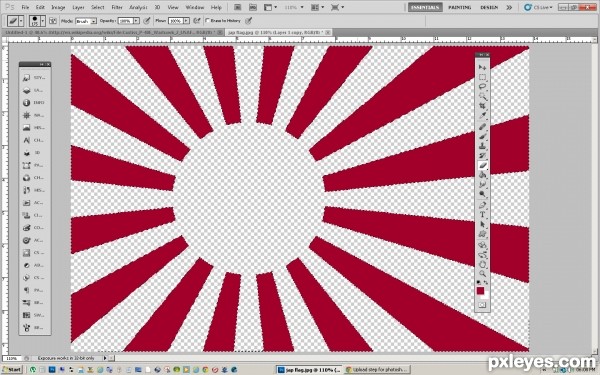The image size is (600, 375).
Task: Select the Crop tool
Action: point(482,106)
